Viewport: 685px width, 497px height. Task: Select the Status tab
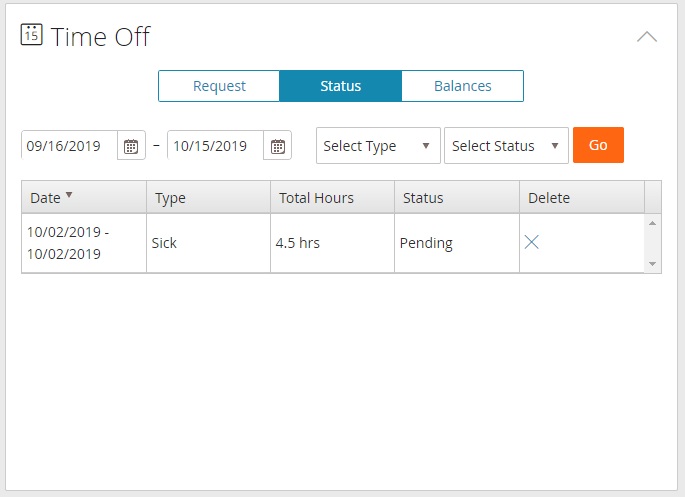tap(340, 86)
